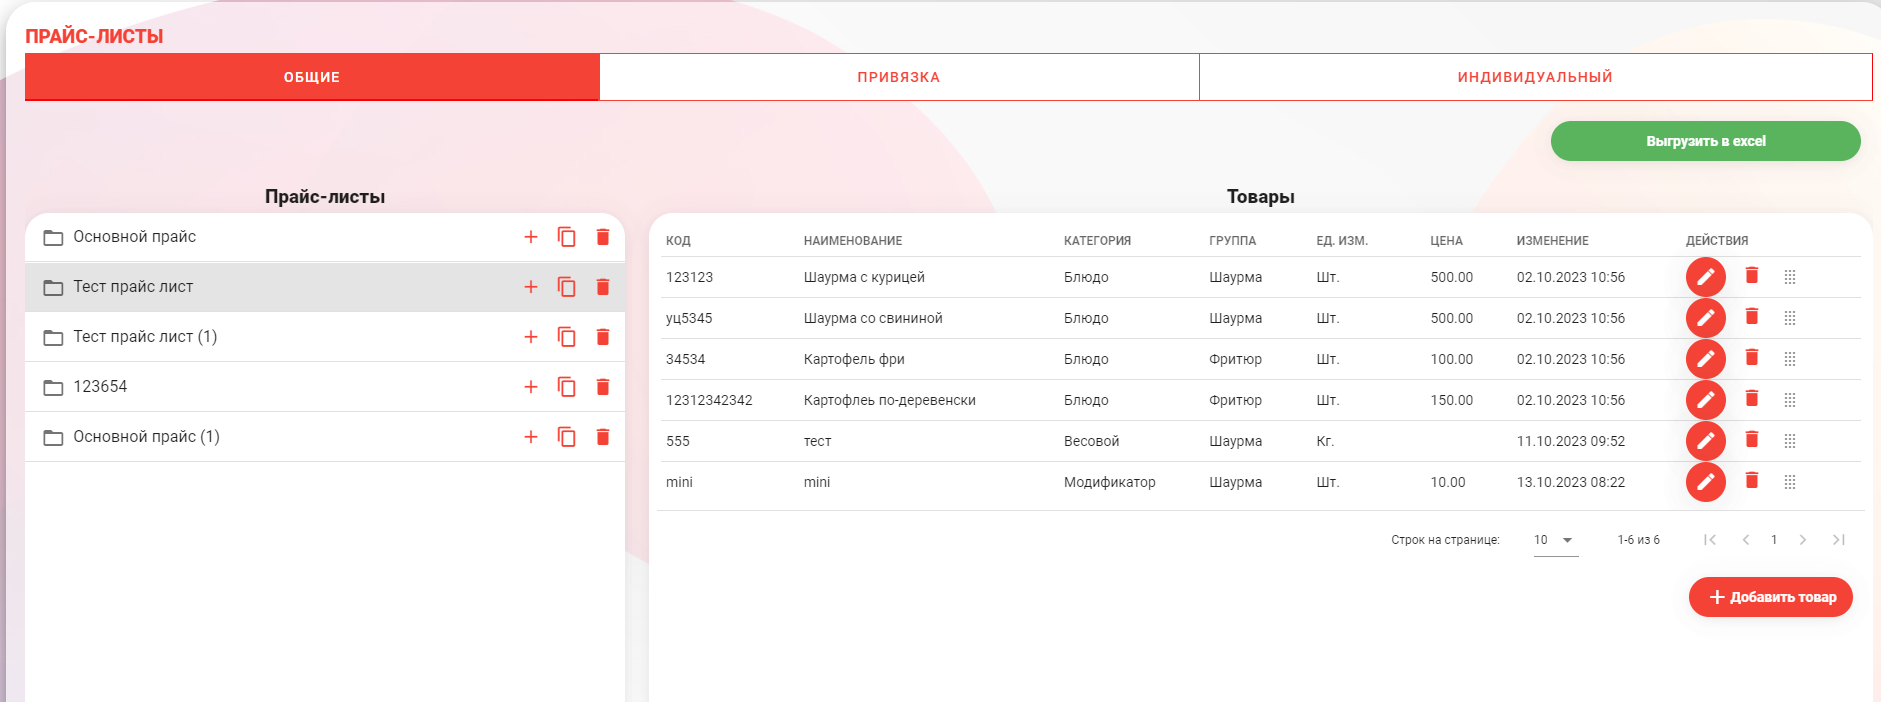The width and height of the screenshot is (1881, 702).
Task: Sort products by ГРУППА column
Action: [1232, 241]
